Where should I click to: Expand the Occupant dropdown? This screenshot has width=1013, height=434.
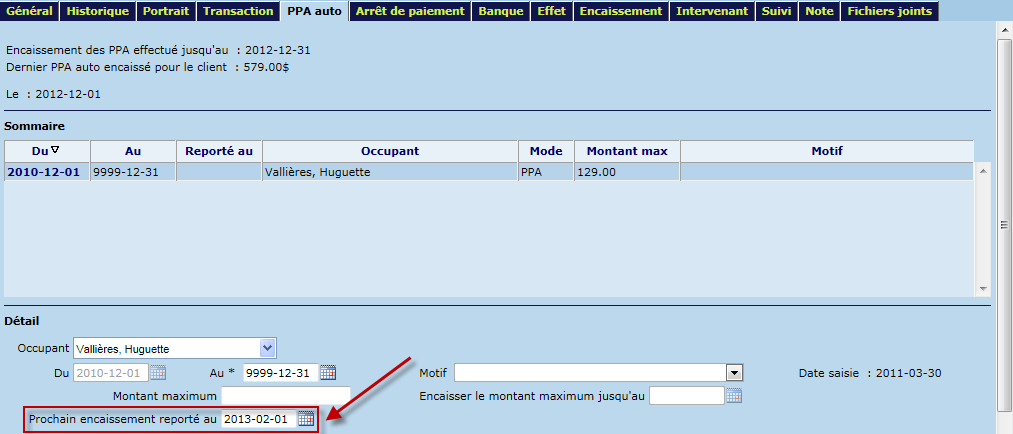pyautogui.click(x=267, y=348)
